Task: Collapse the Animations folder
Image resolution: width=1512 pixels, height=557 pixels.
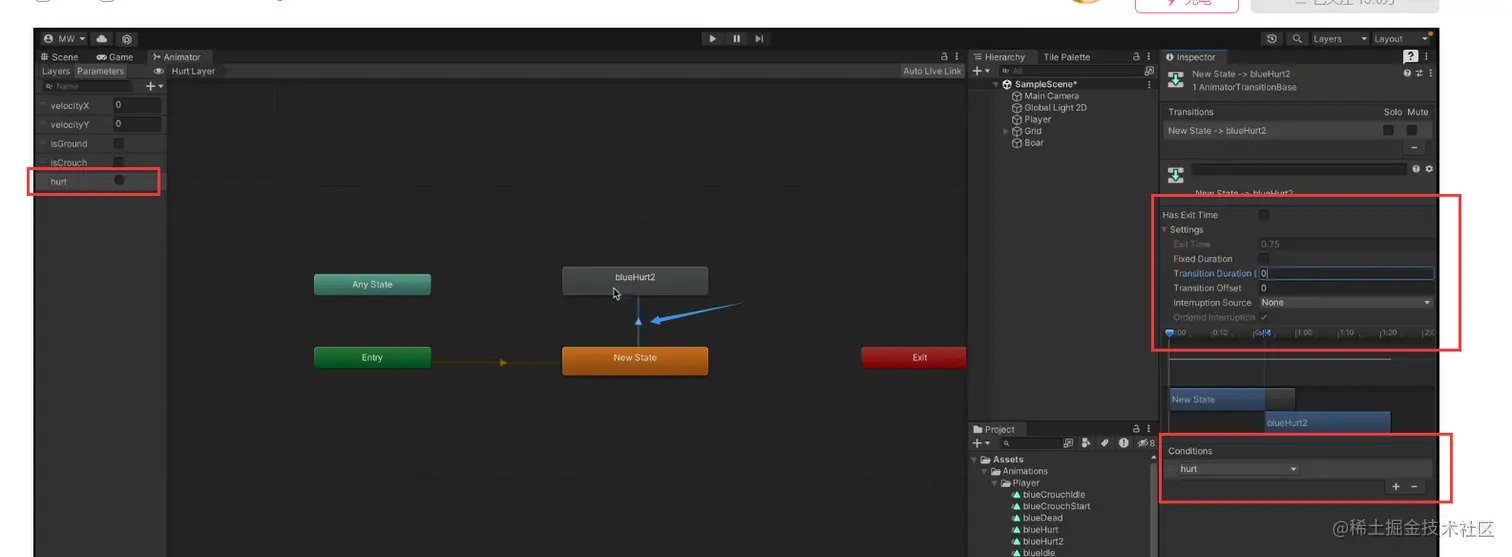Action: pyautogui.click(x=983, y=471)
